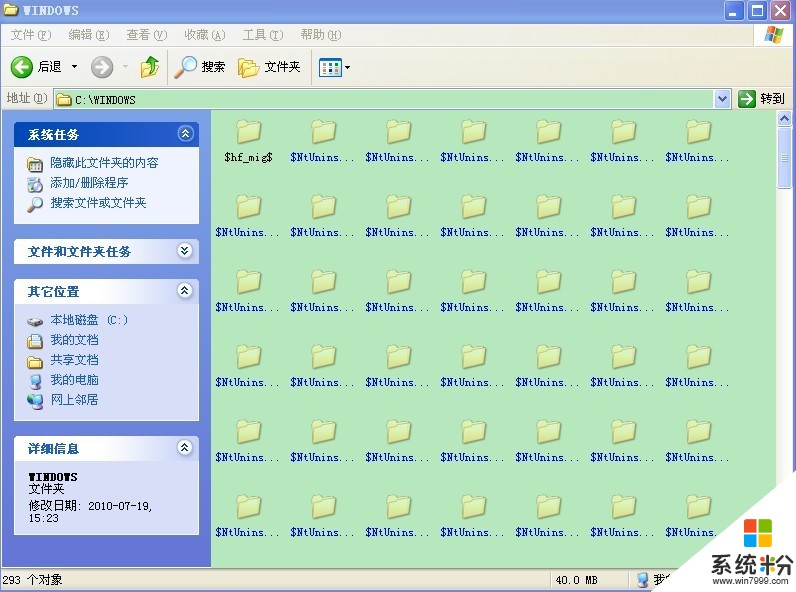Open back history dropdown arrow
796x592 pixels.
(x=74, y=67)
